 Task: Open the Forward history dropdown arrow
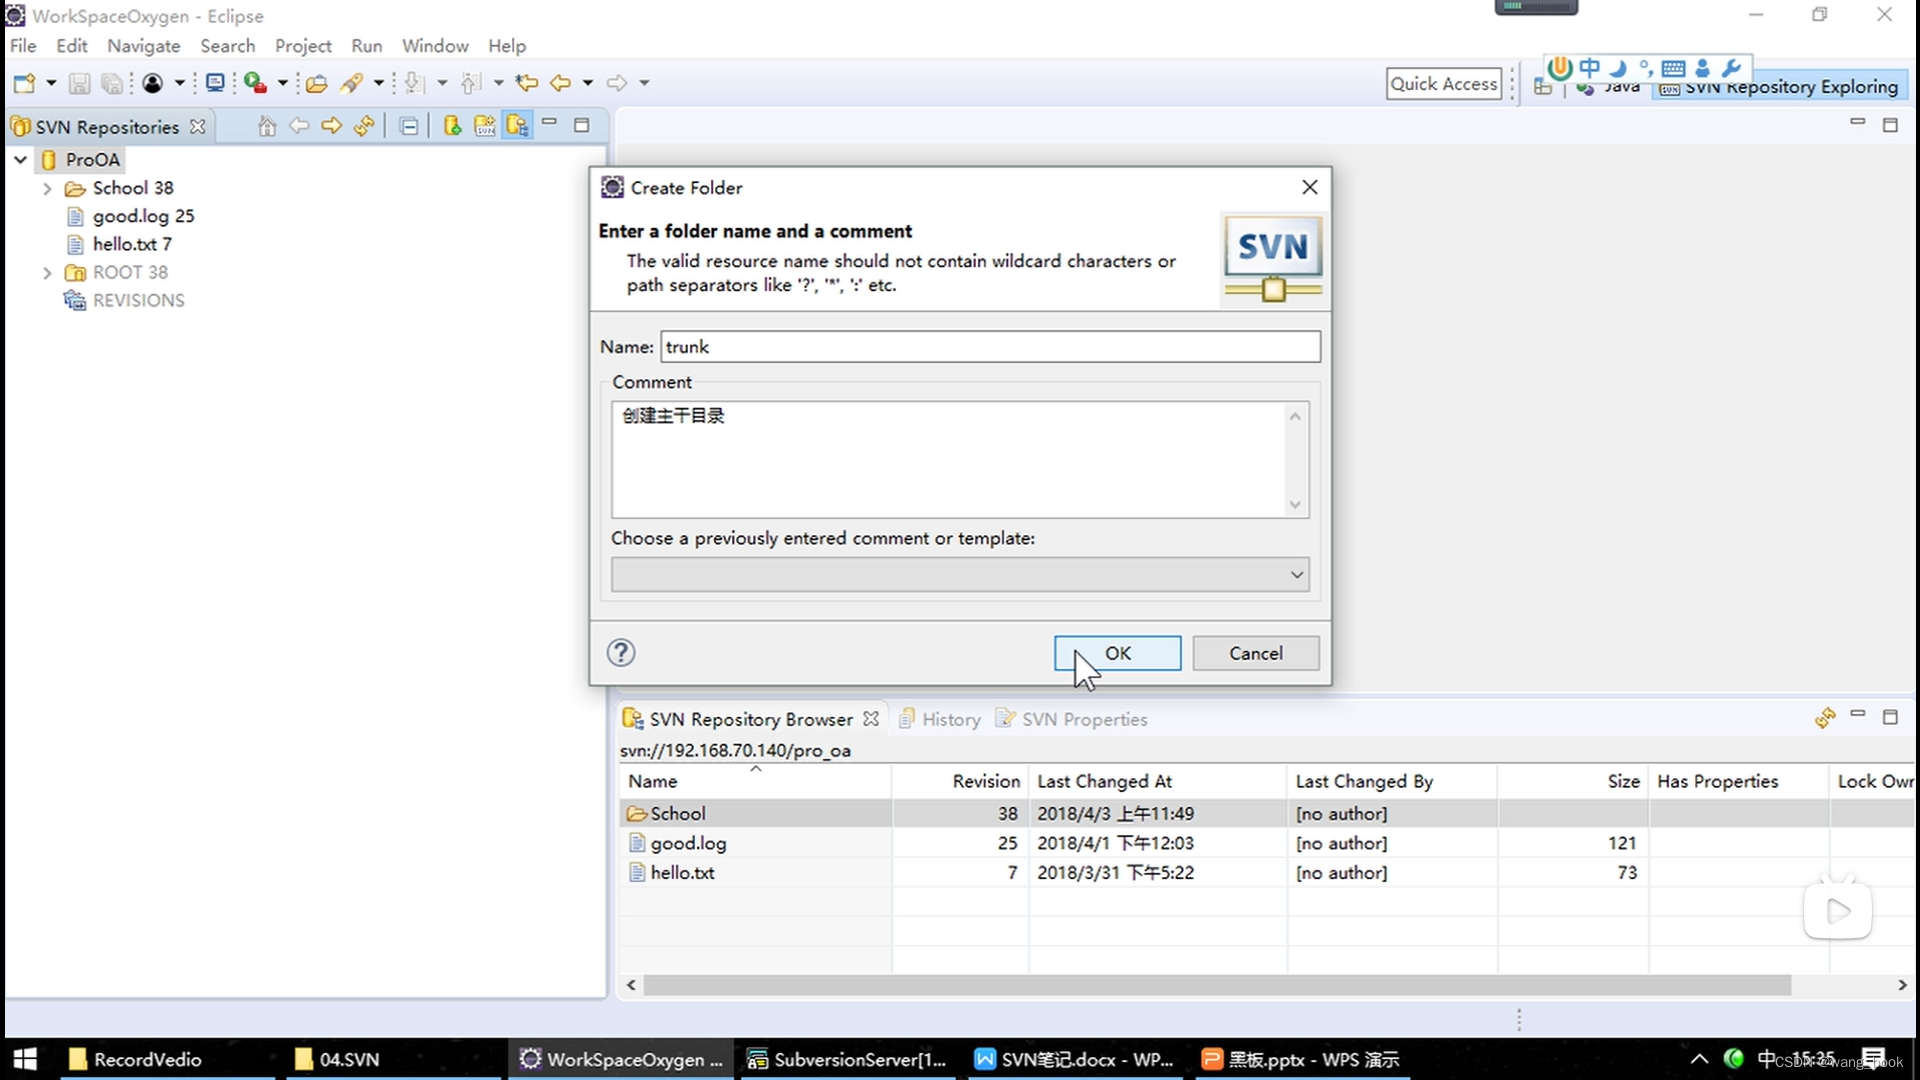[x=644, y=83]
